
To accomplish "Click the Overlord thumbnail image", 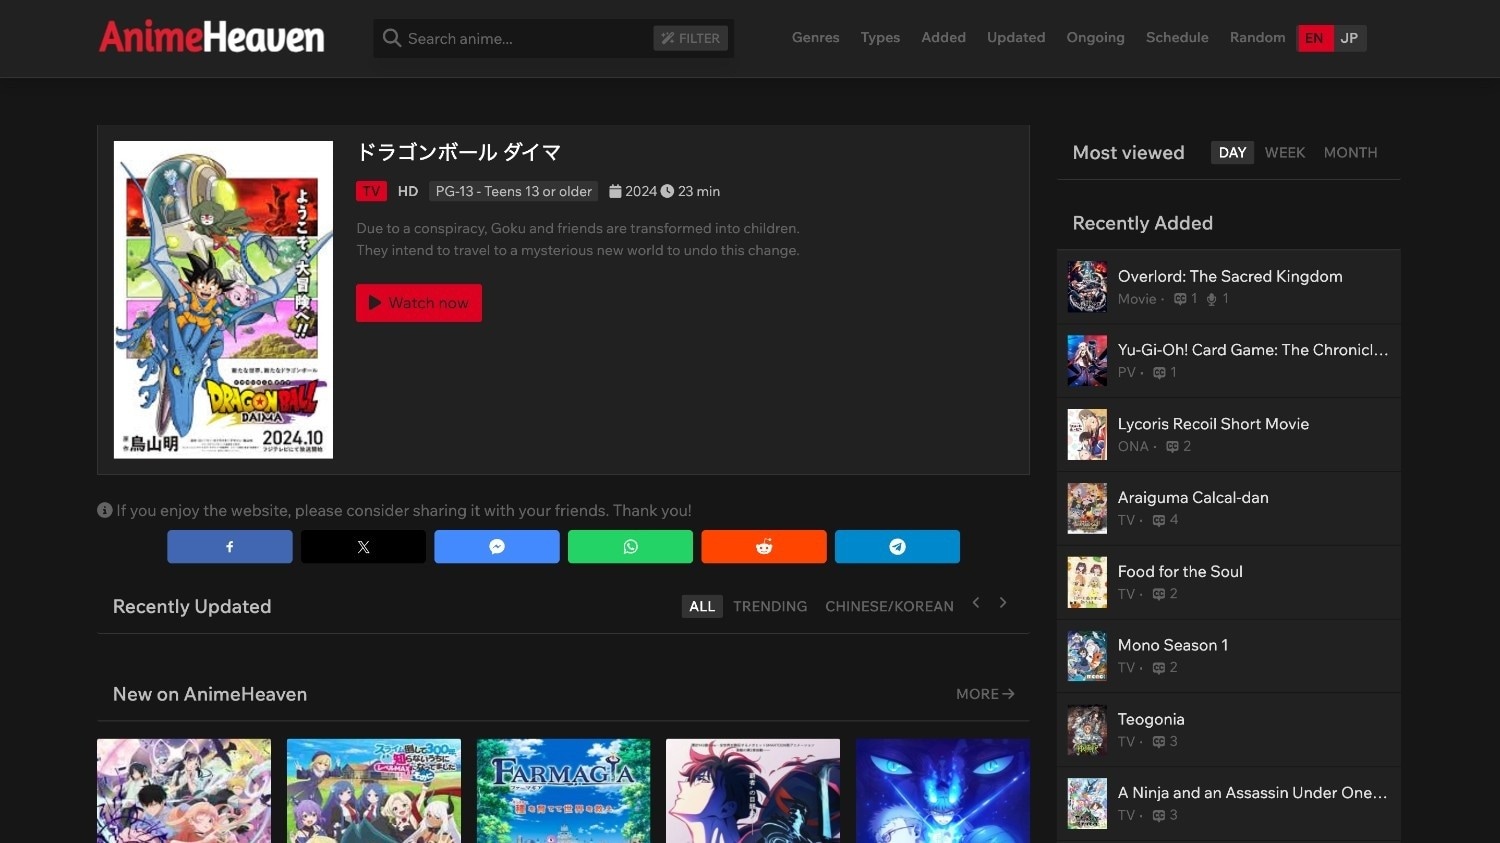I will tap(1087, 287).
